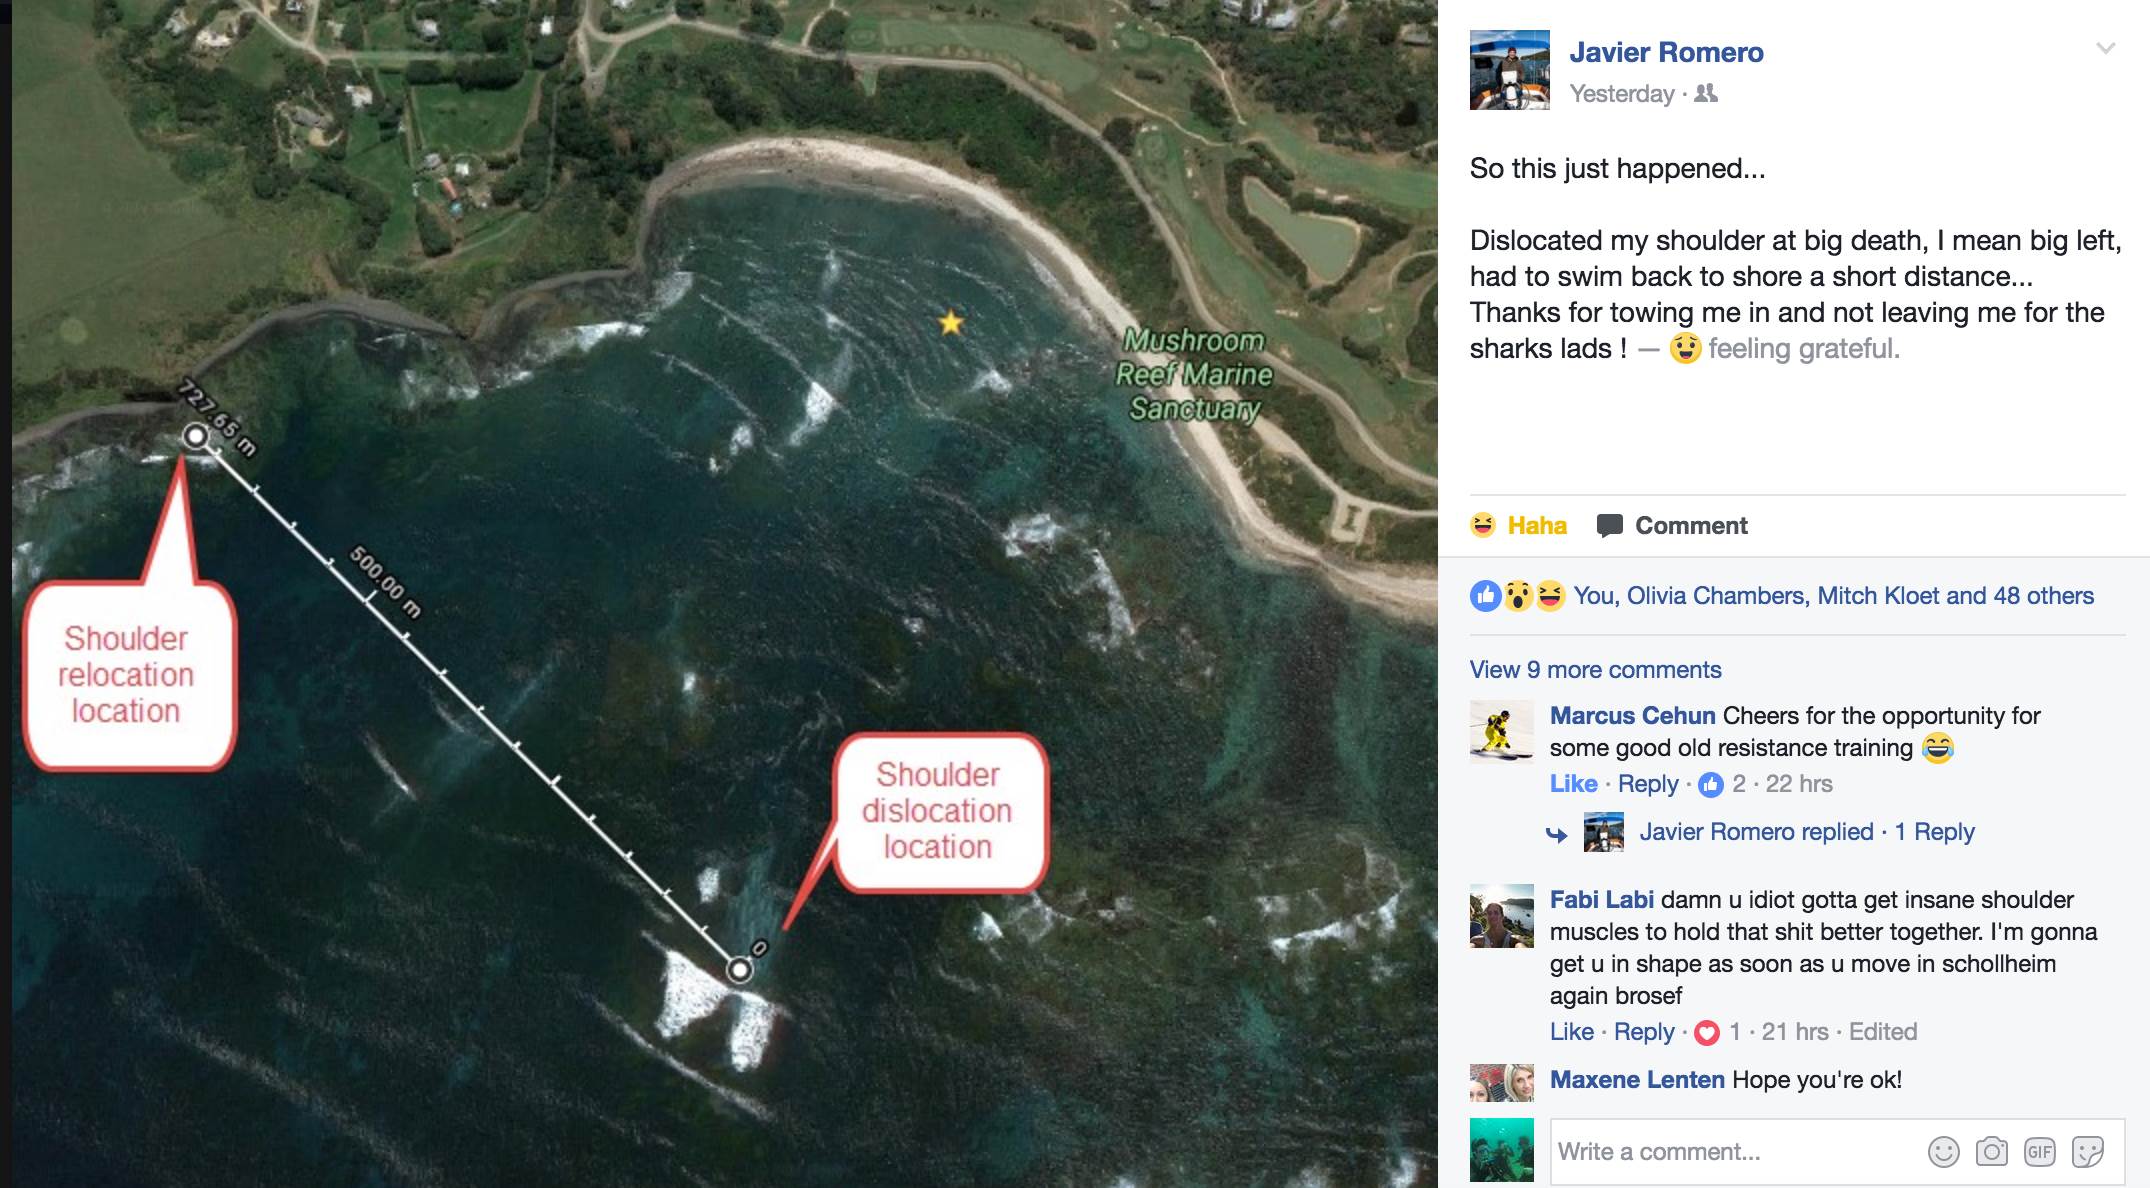Click Javier Romero's profile picture thumbnail

click(x=1509, y=70)
